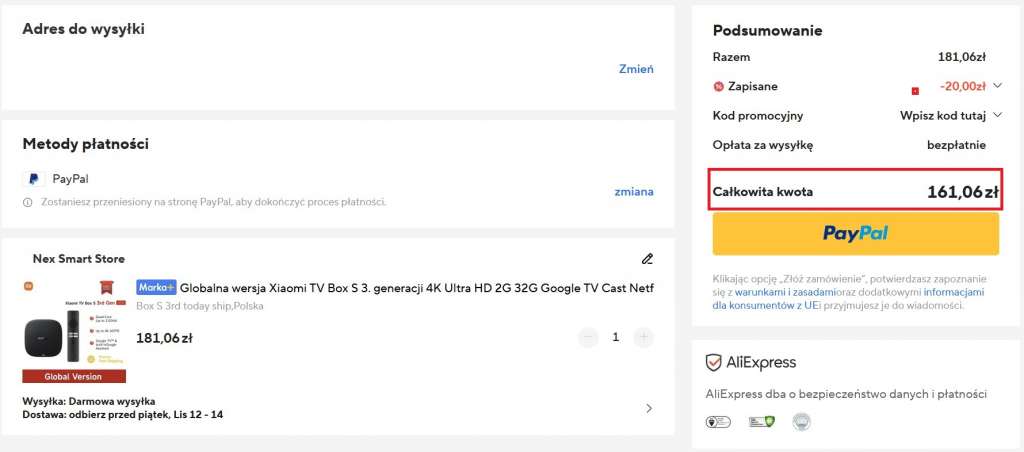The height and width of the screenshot is (452, 1024).
Task: Pay with the yellow PayPal button
Action: (856, 233)
